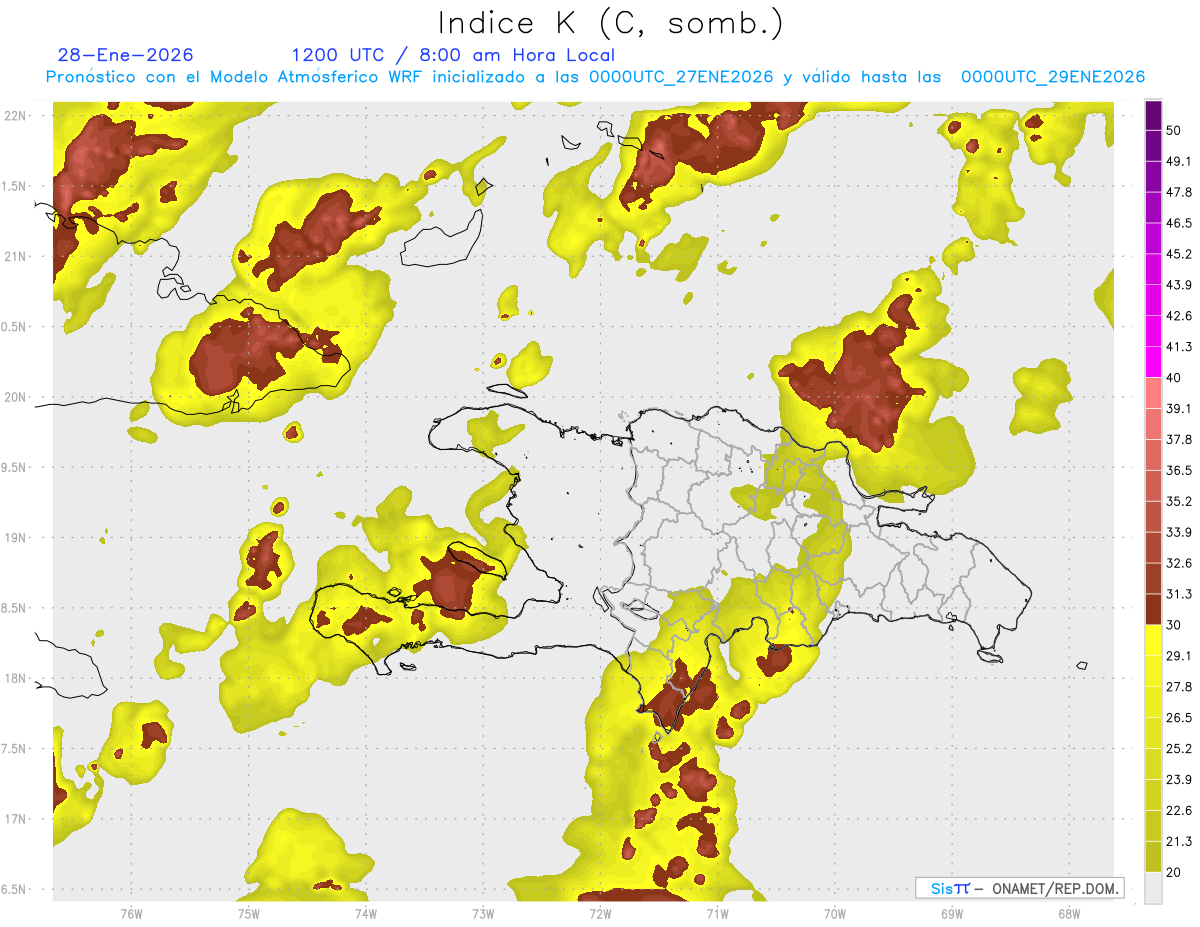Select the forecast date "28-Ene-2026"
1200x927 pixels.
[126, 55]
